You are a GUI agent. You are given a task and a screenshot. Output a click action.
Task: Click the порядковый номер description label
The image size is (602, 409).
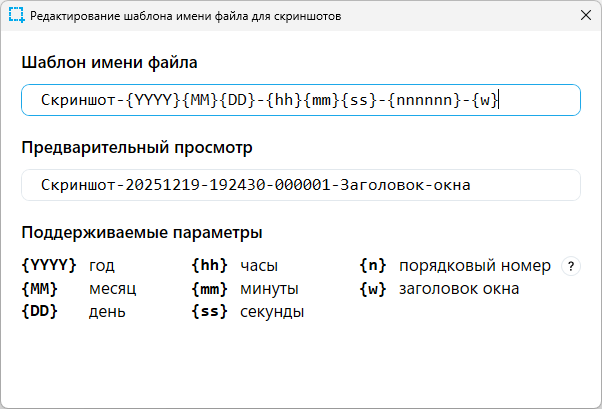click(x=475, y=266)
